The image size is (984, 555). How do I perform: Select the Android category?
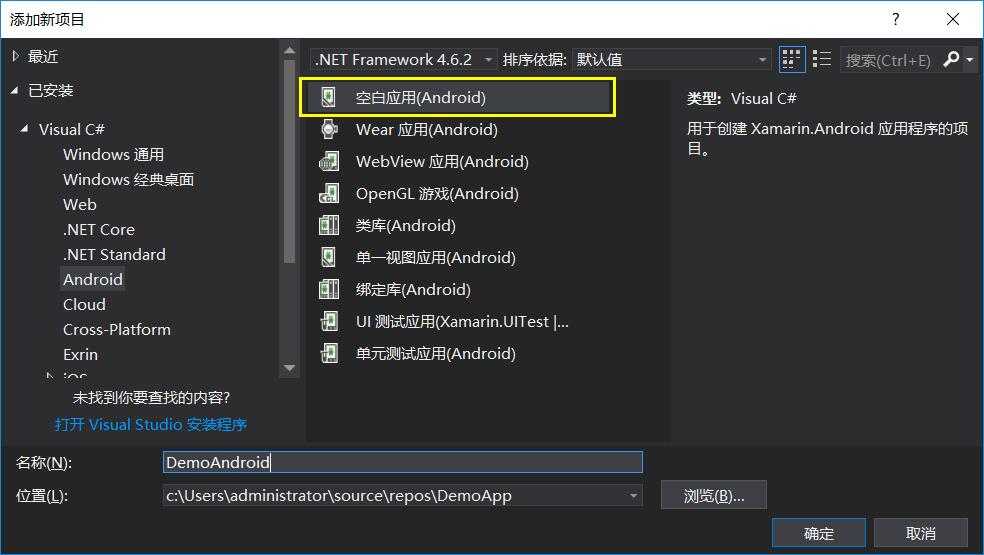pos(93,279)
